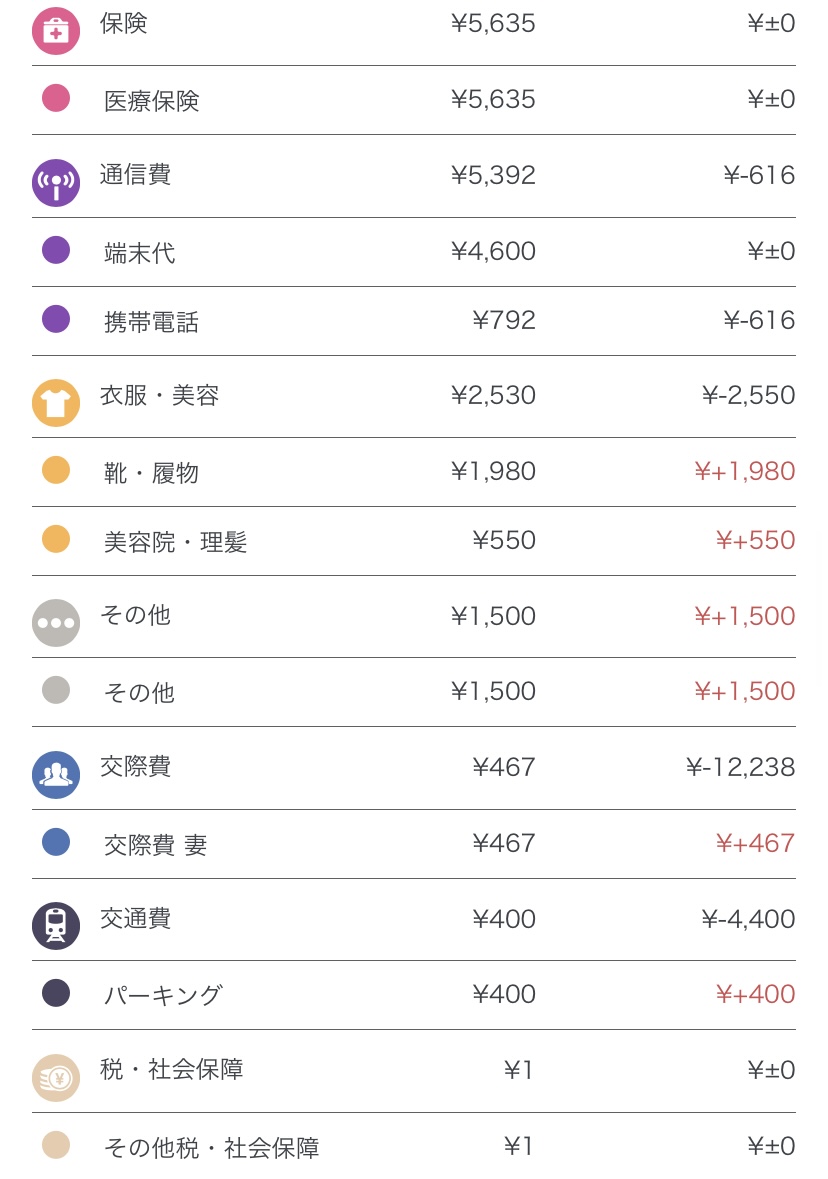Viewport: 828px width, 1179px height.
Task: Click the ¥-2,550 difference for 衣服・美容
Action: [748, 396]
